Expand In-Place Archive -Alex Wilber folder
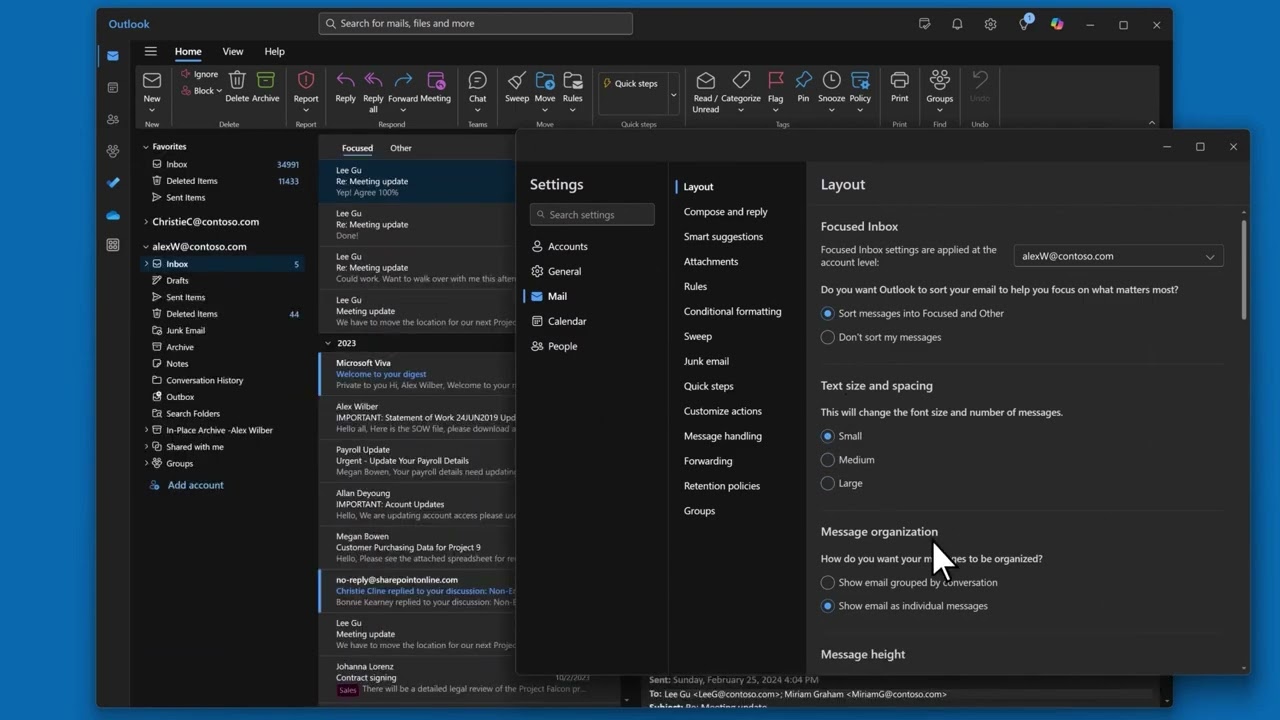Image resolution: width=1280 pixels, height=720 pixels. tap(146, 430)
